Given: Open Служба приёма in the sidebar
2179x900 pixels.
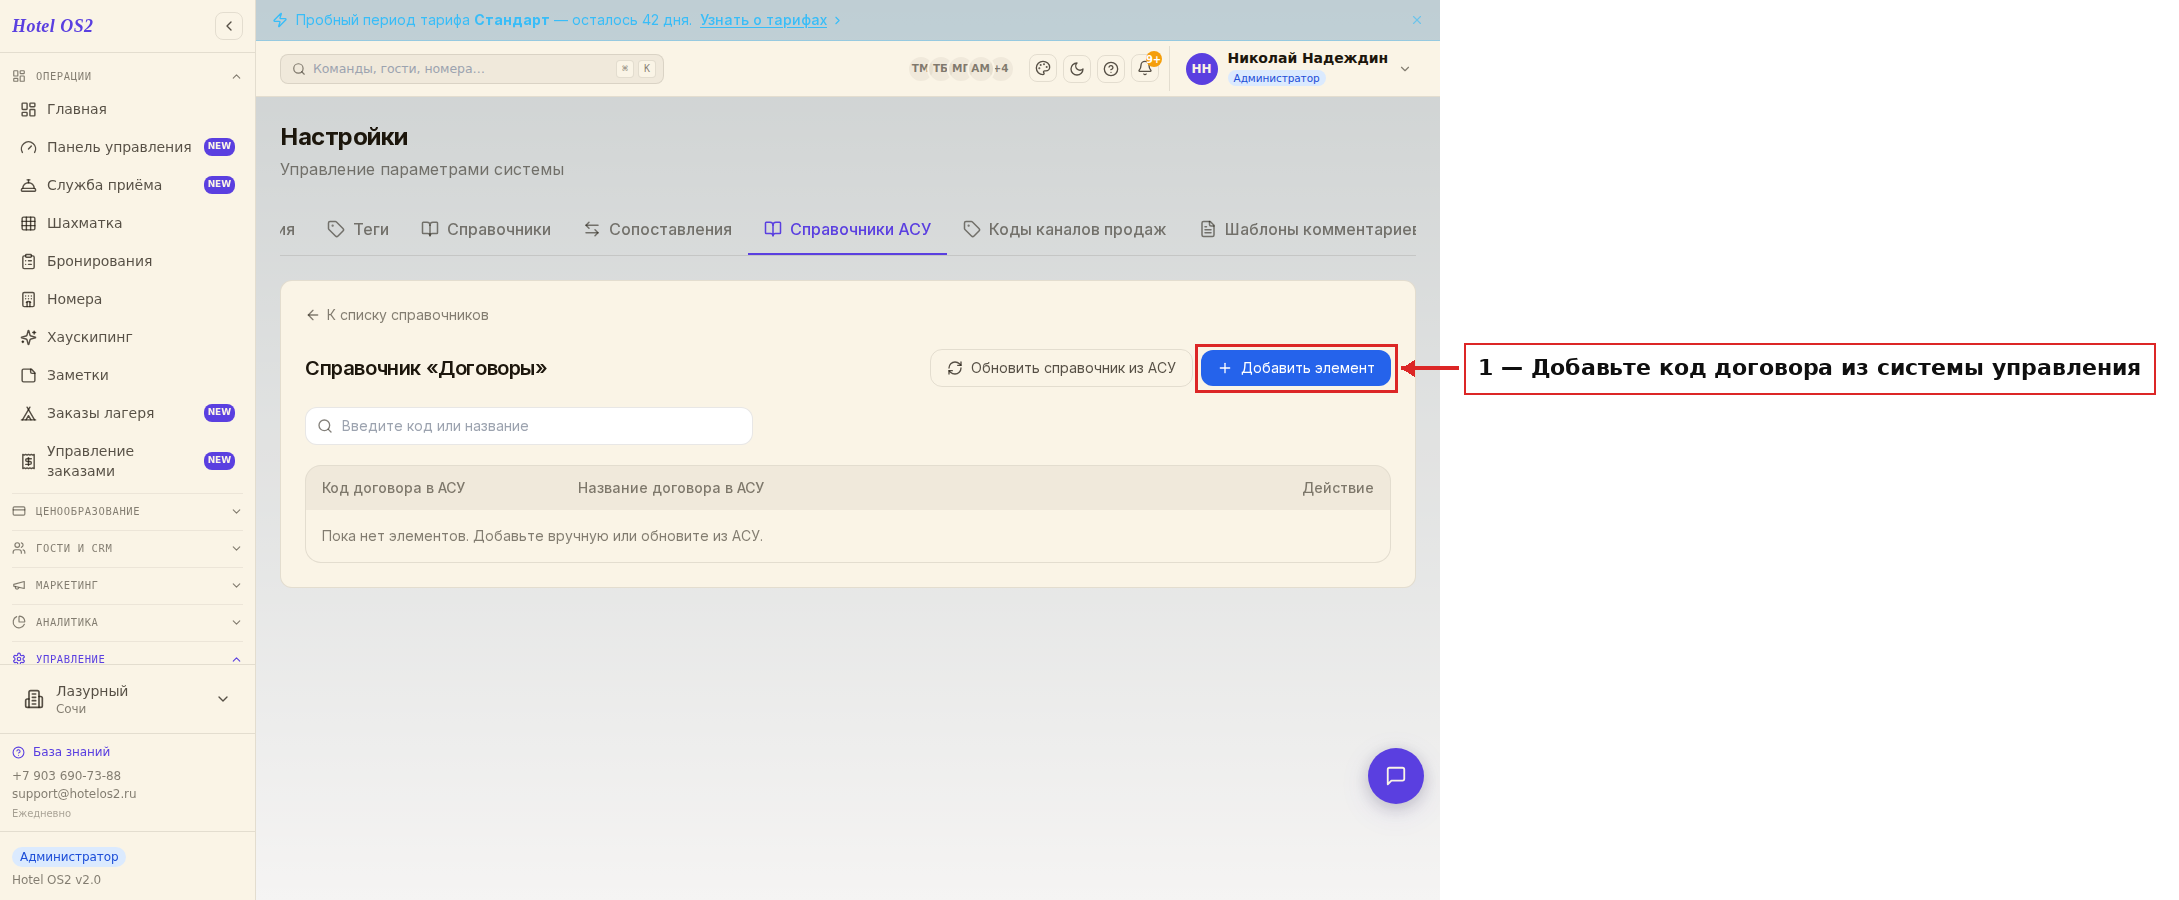Looking at the screenshot, I should tap(127, 185).
